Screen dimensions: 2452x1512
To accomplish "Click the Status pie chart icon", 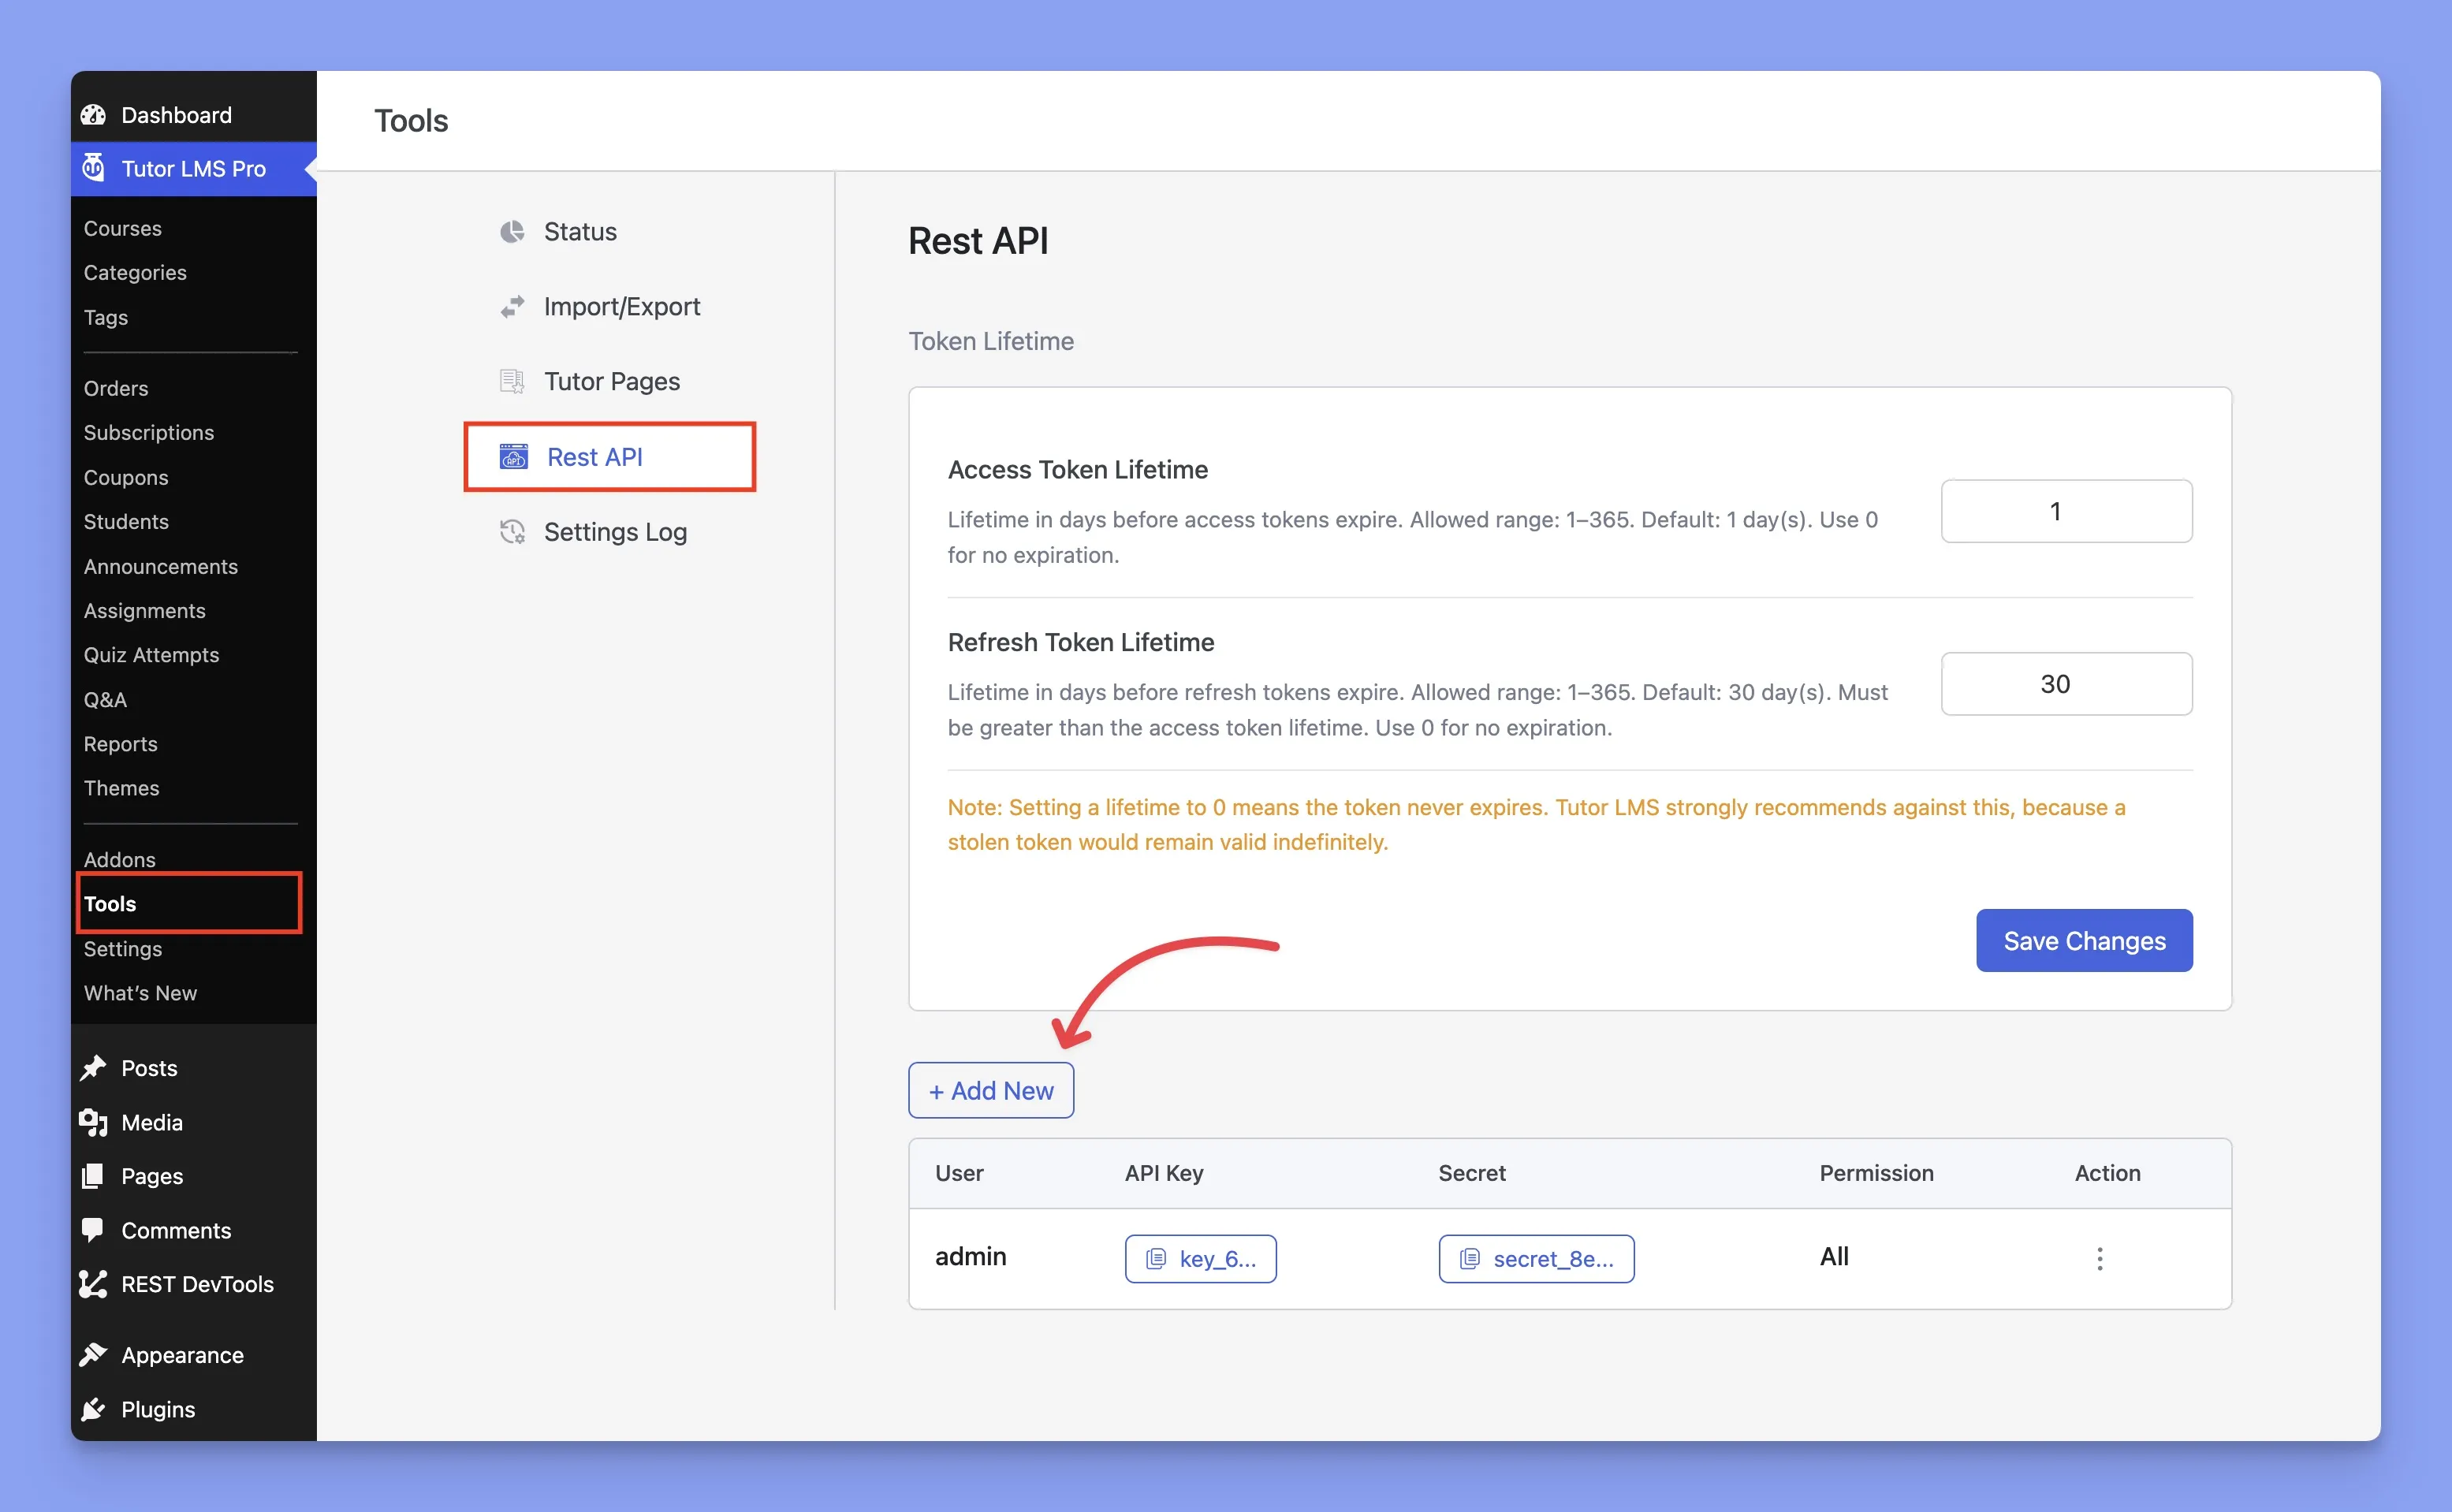I will (512, 232).
